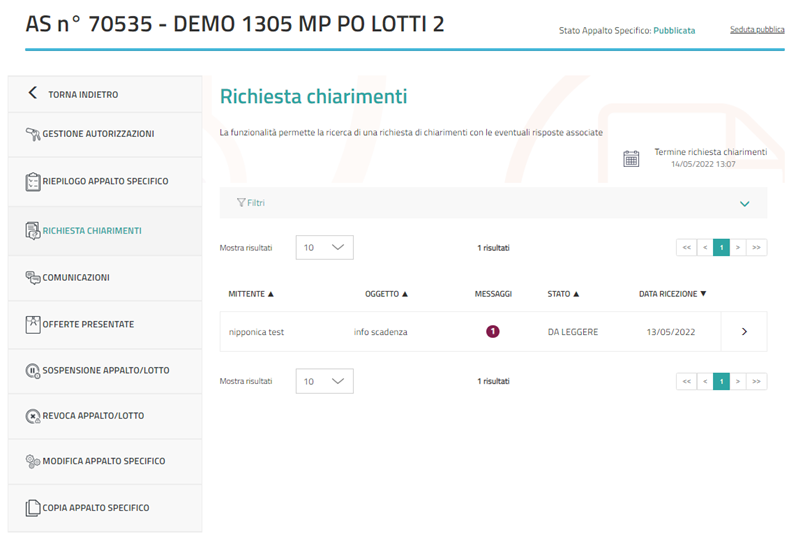This screenshot has height=543, width=803.
Task: Open the nipponica test row arrow
Action: pos(743,332)
